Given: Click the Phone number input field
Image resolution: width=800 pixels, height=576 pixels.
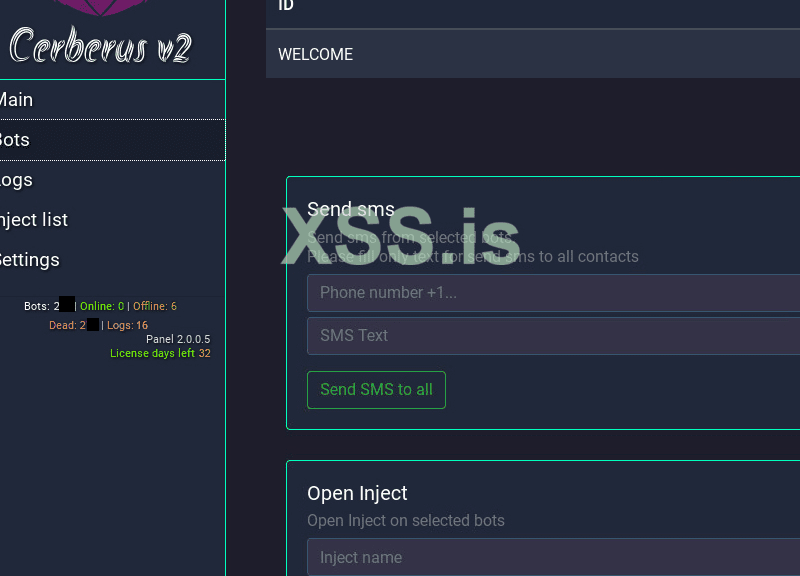Looking at the screenshot, I should (x=554, y=292).
